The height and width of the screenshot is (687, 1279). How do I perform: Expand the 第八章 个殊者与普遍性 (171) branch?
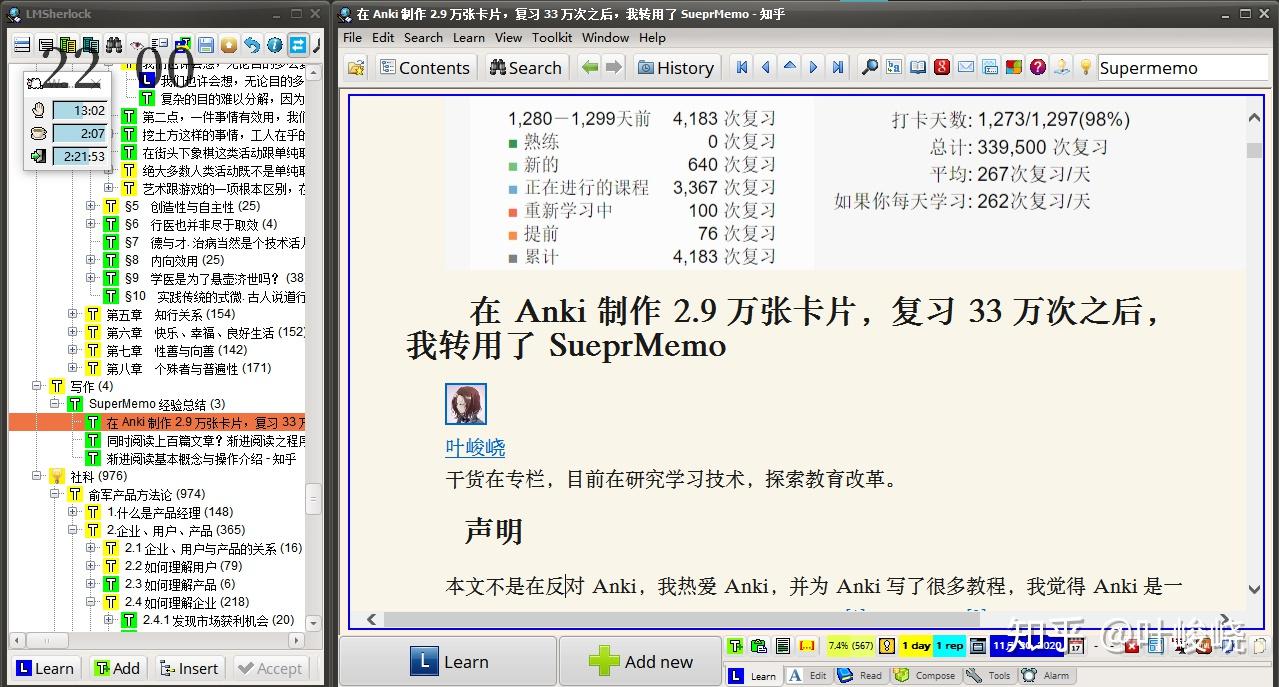point(73,368)
